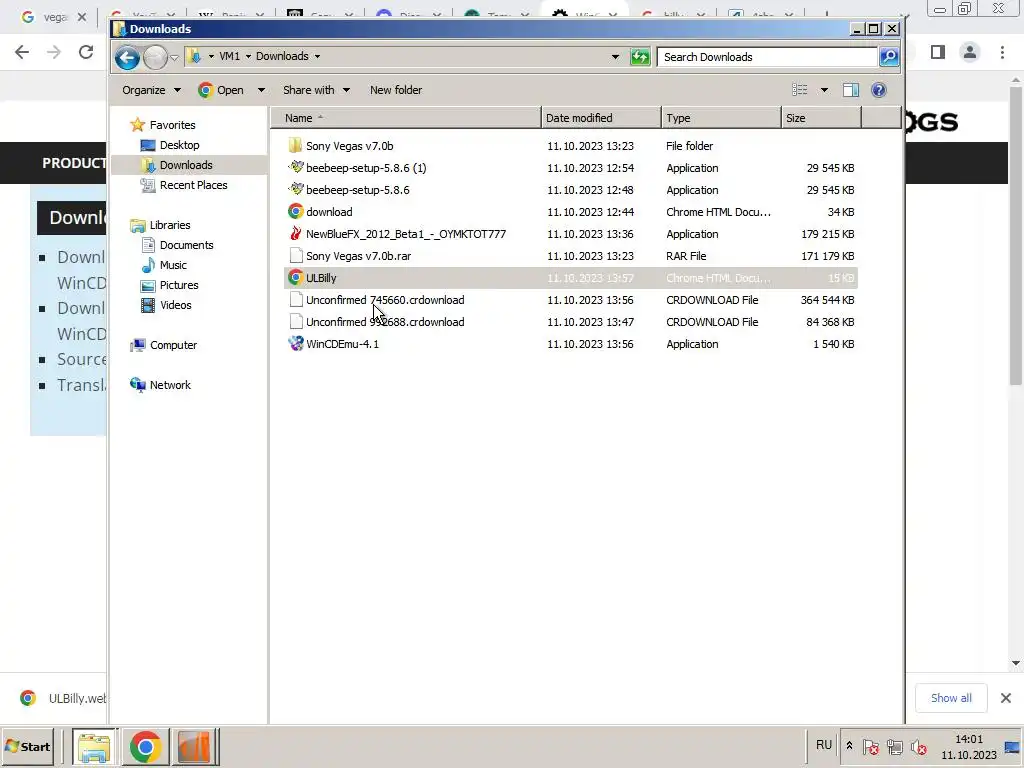Screen dimensions: 1024x768
Task: Expand the arrow after Downloads breadcrumb
Action: click(317, 56)
